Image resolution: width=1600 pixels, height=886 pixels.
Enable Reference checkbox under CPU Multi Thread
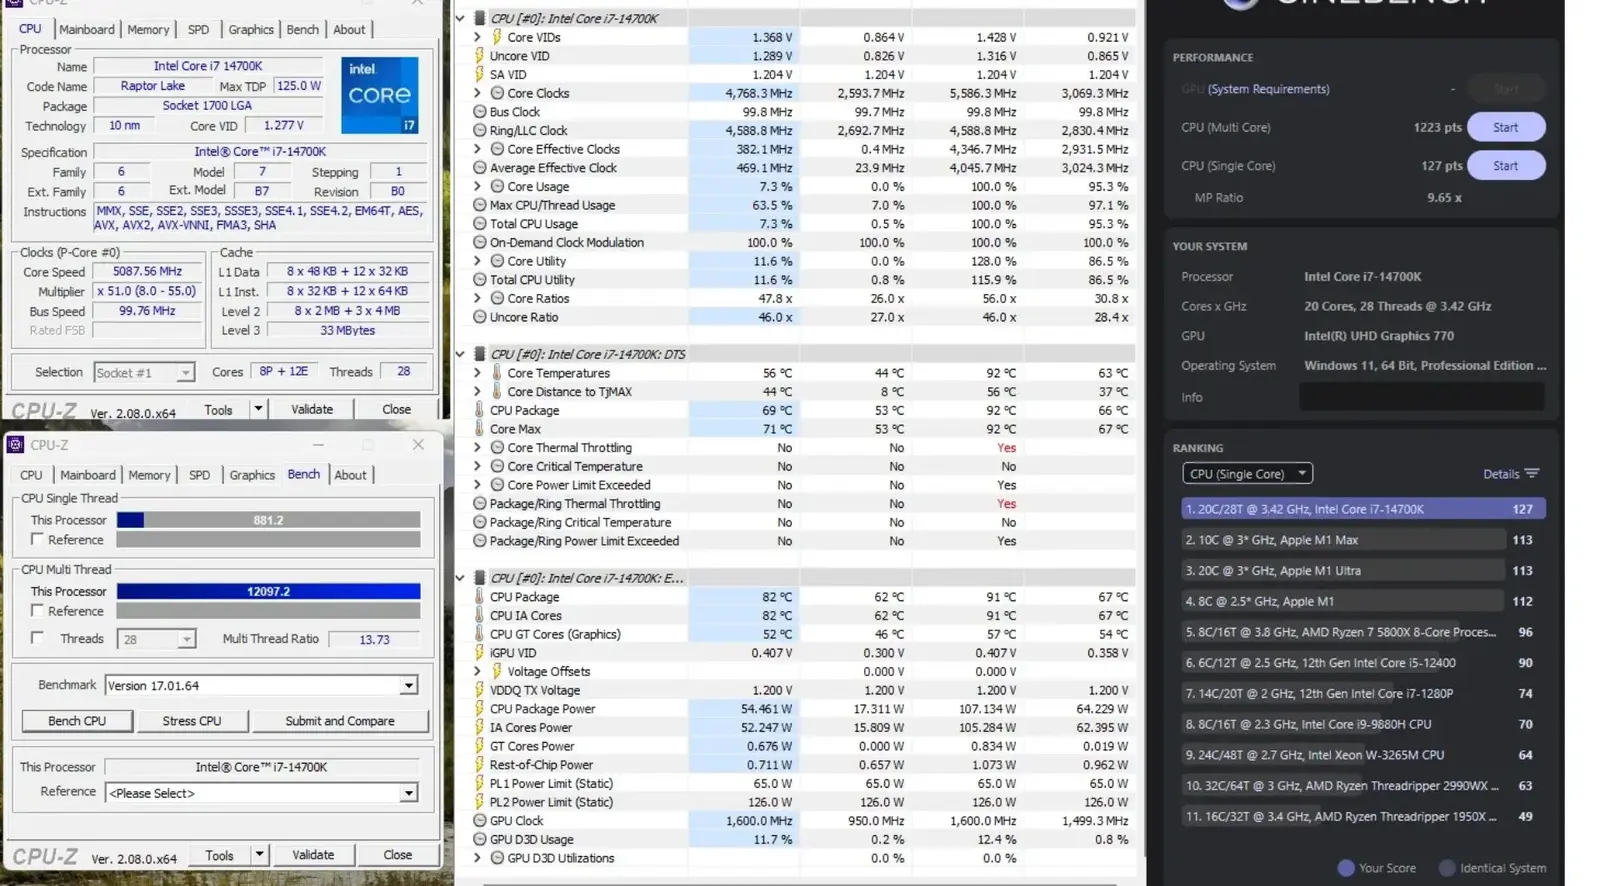37,610
